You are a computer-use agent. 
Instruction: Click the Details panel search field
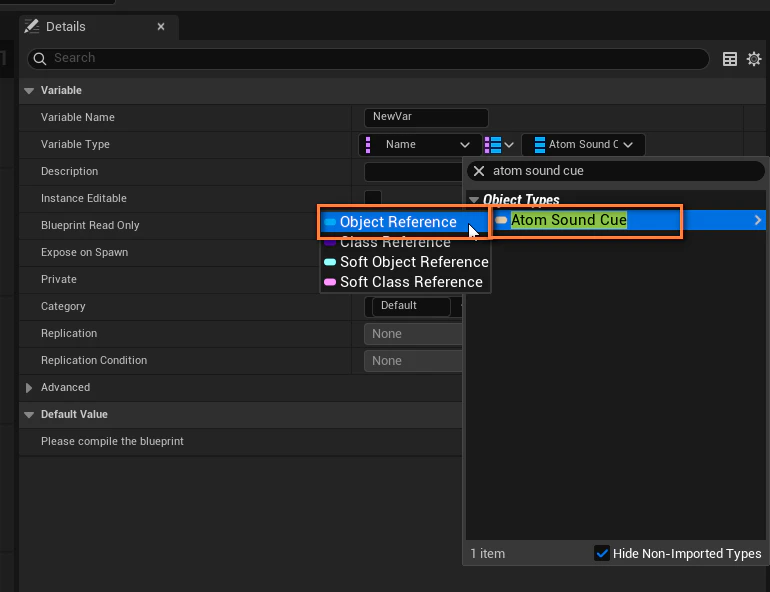368,58
